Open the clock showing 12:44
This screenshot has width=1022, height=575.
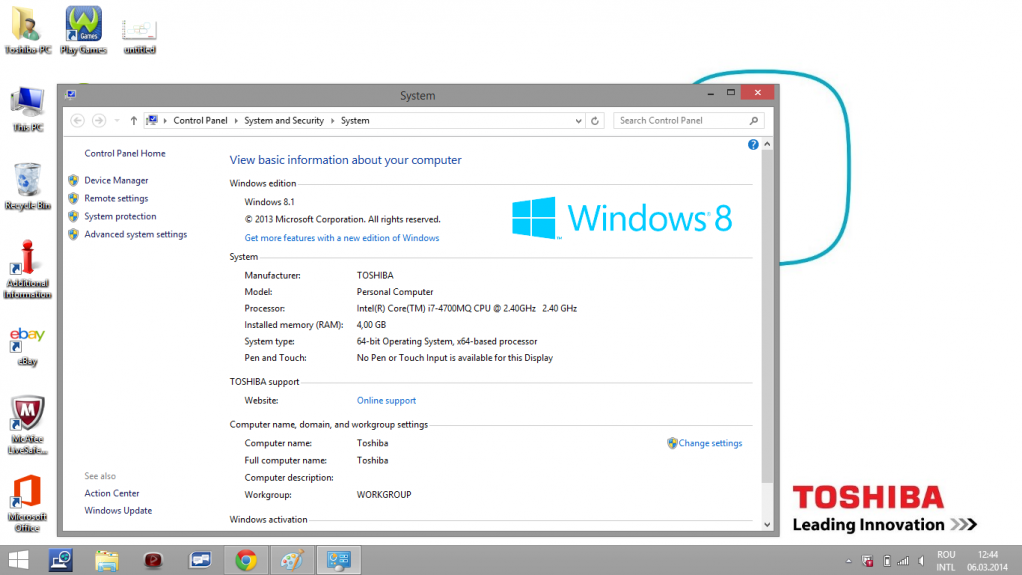987,561
